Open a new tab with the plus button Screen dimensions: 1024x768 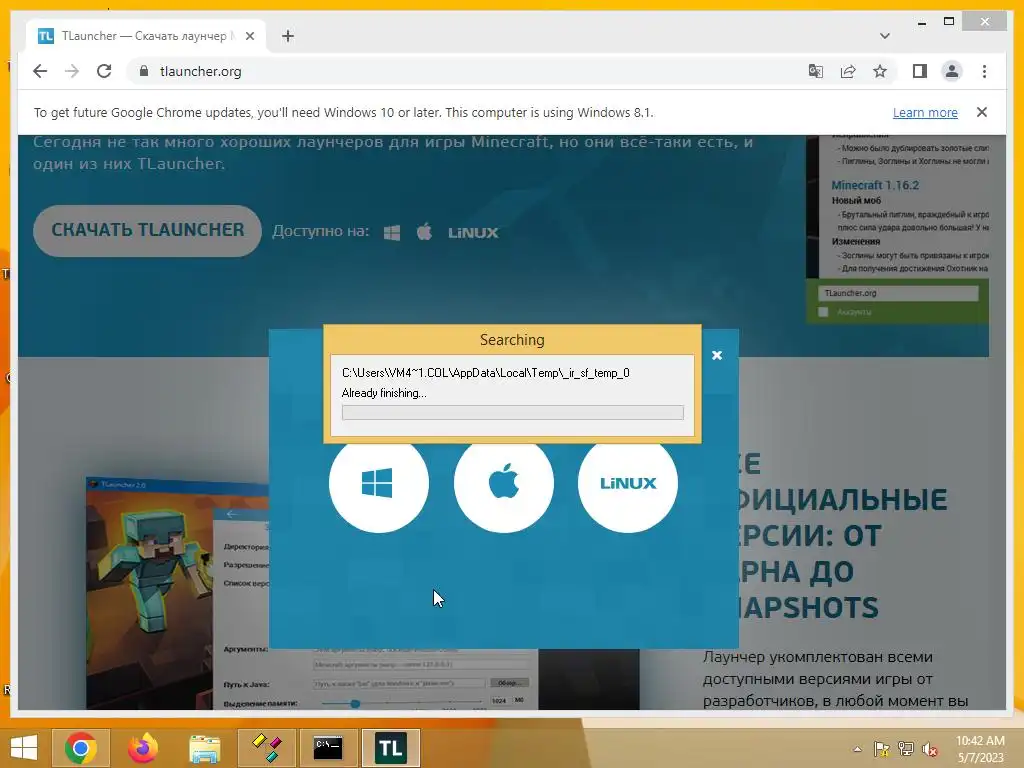(288, 36)
